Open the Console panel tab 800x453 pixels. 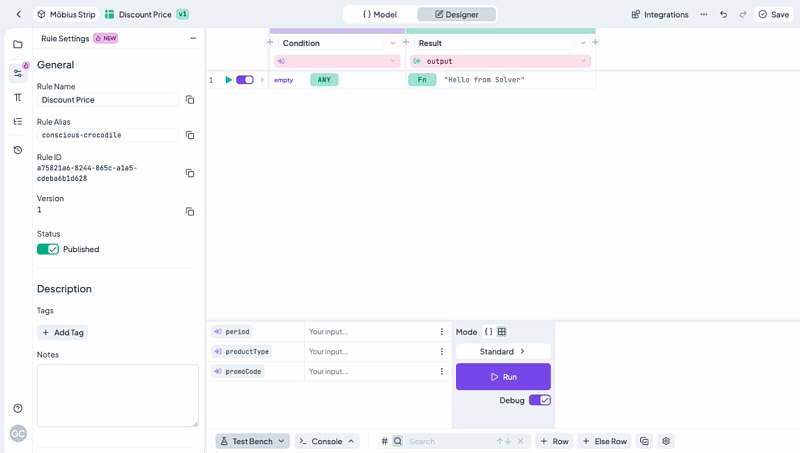click(x=326, y=441)
